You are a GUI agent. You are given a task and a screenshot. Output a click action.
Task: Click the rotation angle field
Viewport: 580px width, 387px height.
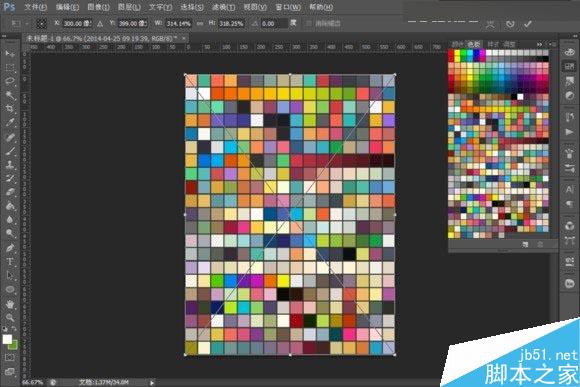pyautogui.click(x=273, y=24)
